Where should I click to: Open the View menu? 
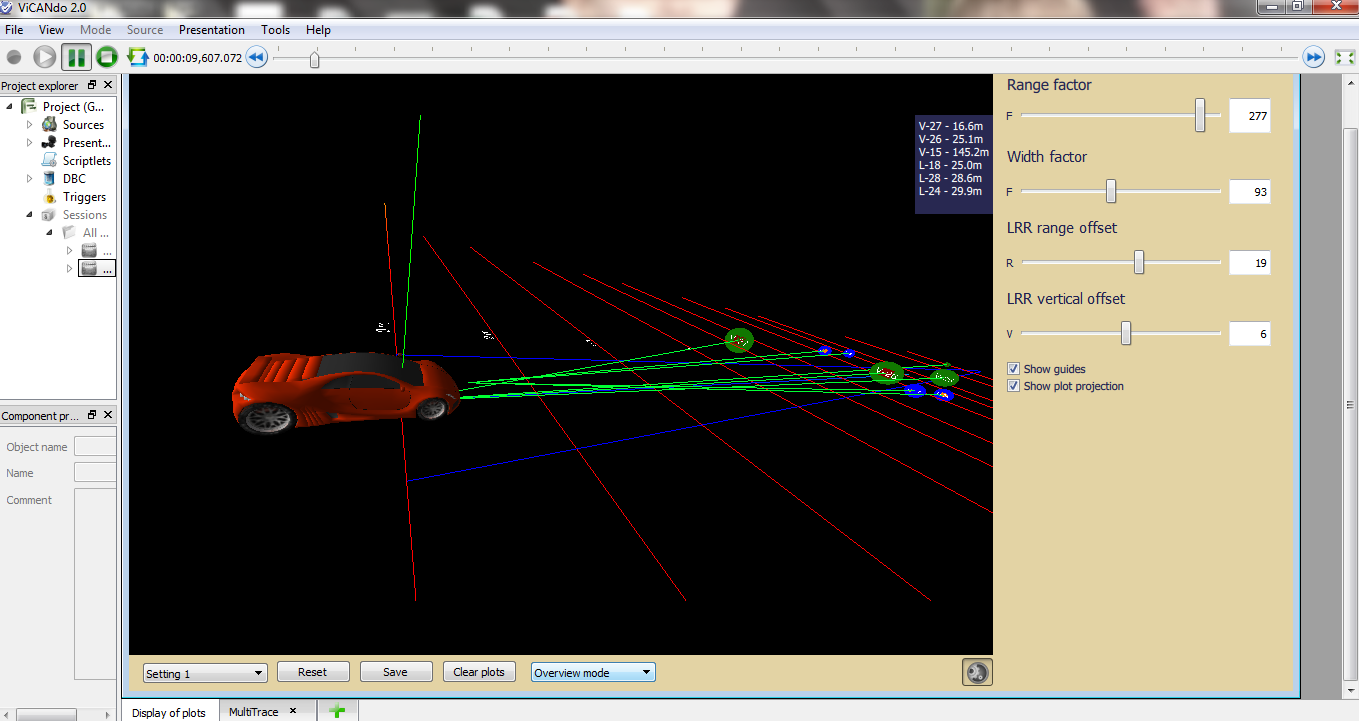[x=52, y=30]
